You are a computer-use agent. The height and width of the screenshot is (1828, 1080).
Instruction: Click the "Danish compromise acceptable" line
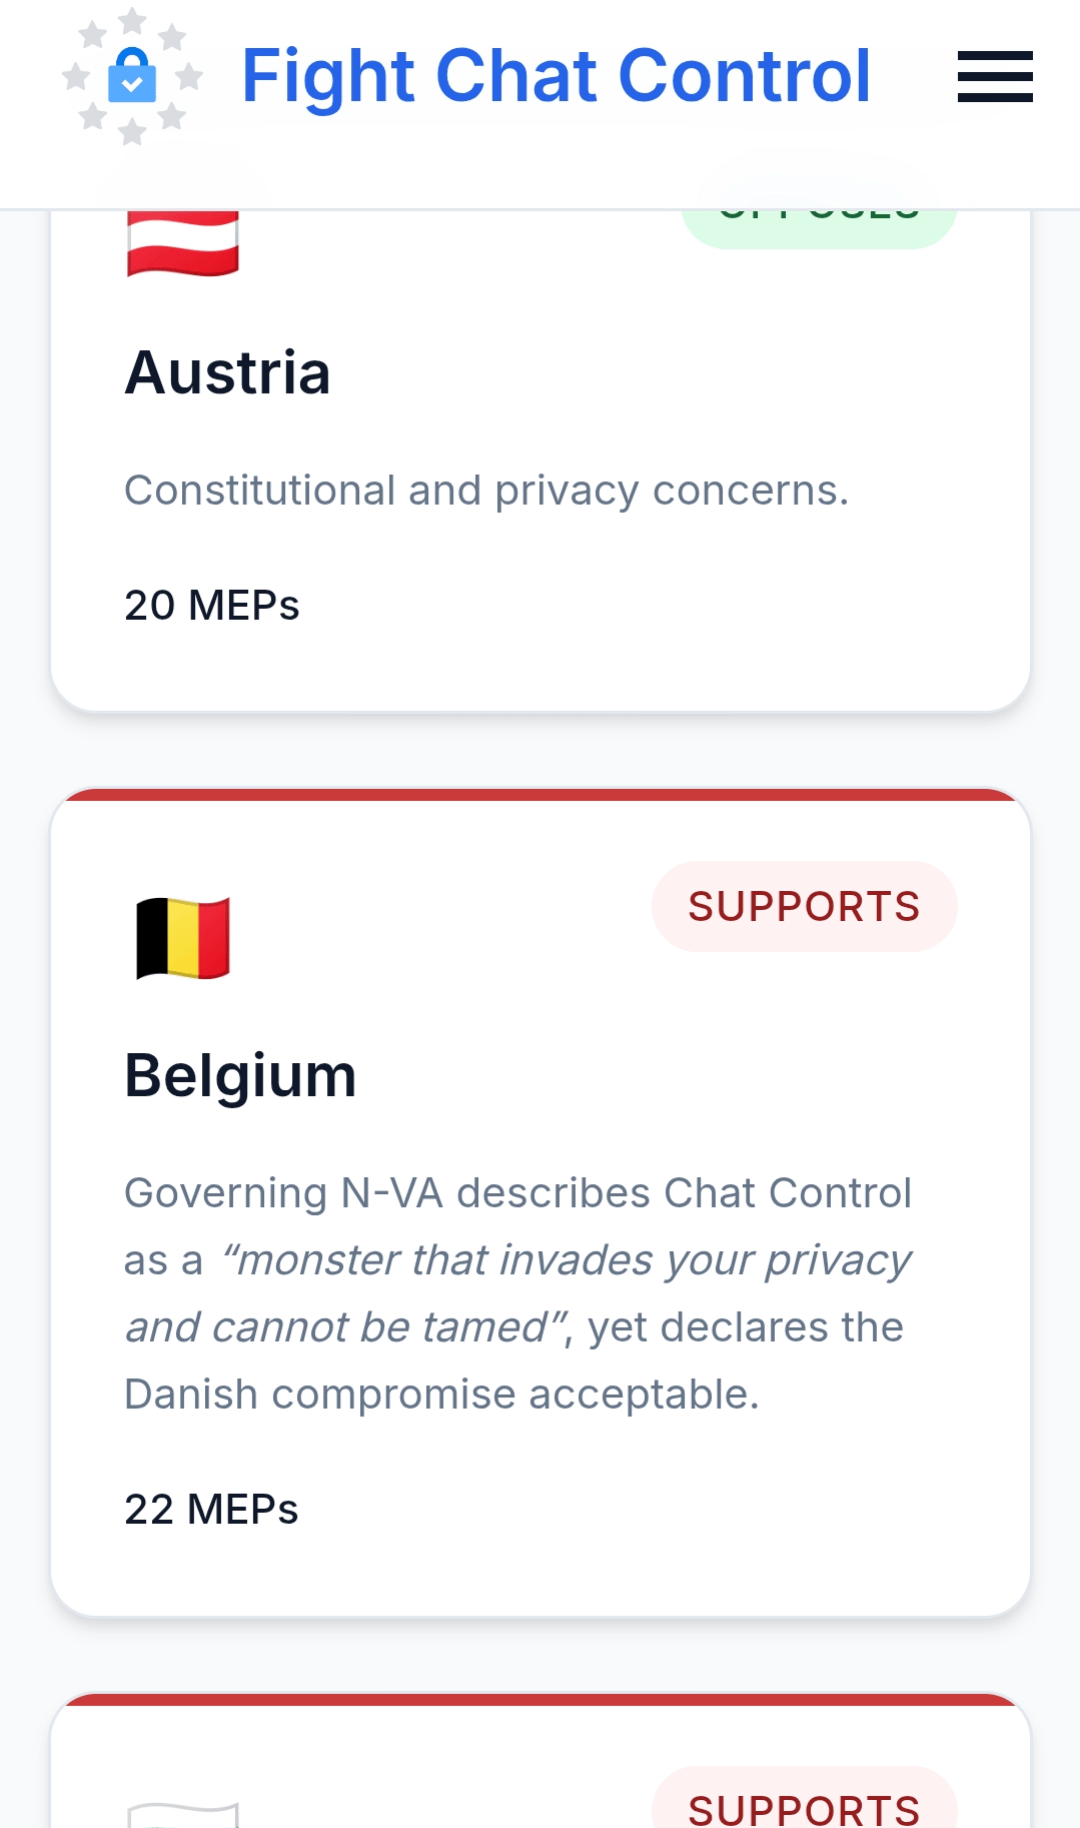click(x=441, y=1395)
